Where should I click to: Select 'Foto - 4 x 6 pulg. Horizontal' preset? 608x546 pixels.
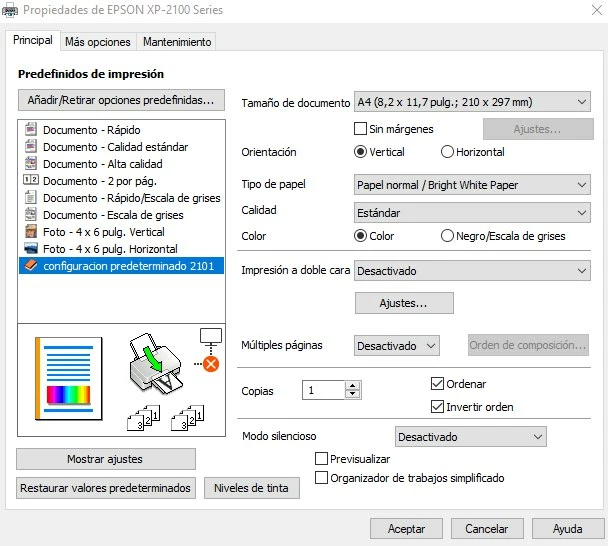[121, 249]
